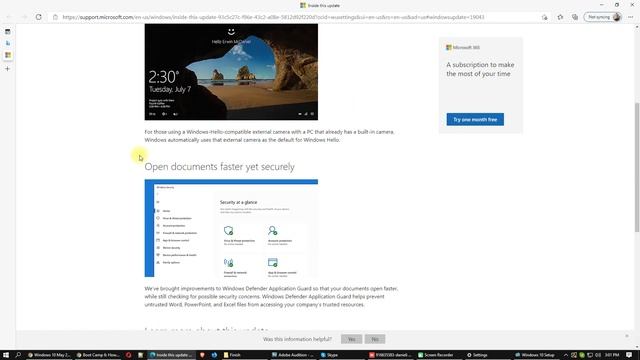Add a new tab with plus icon
This screenshot has width=640, height=360.
pyautogui.click(x=7, y=69)
